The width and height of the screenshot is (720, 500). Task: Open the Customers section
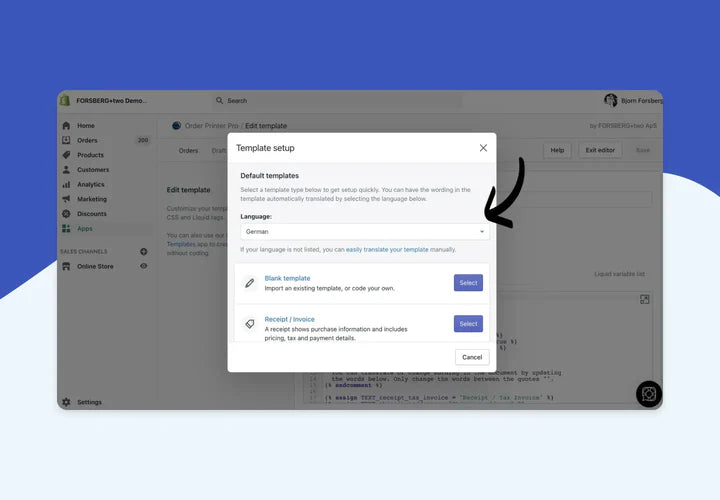pos(93,170)
